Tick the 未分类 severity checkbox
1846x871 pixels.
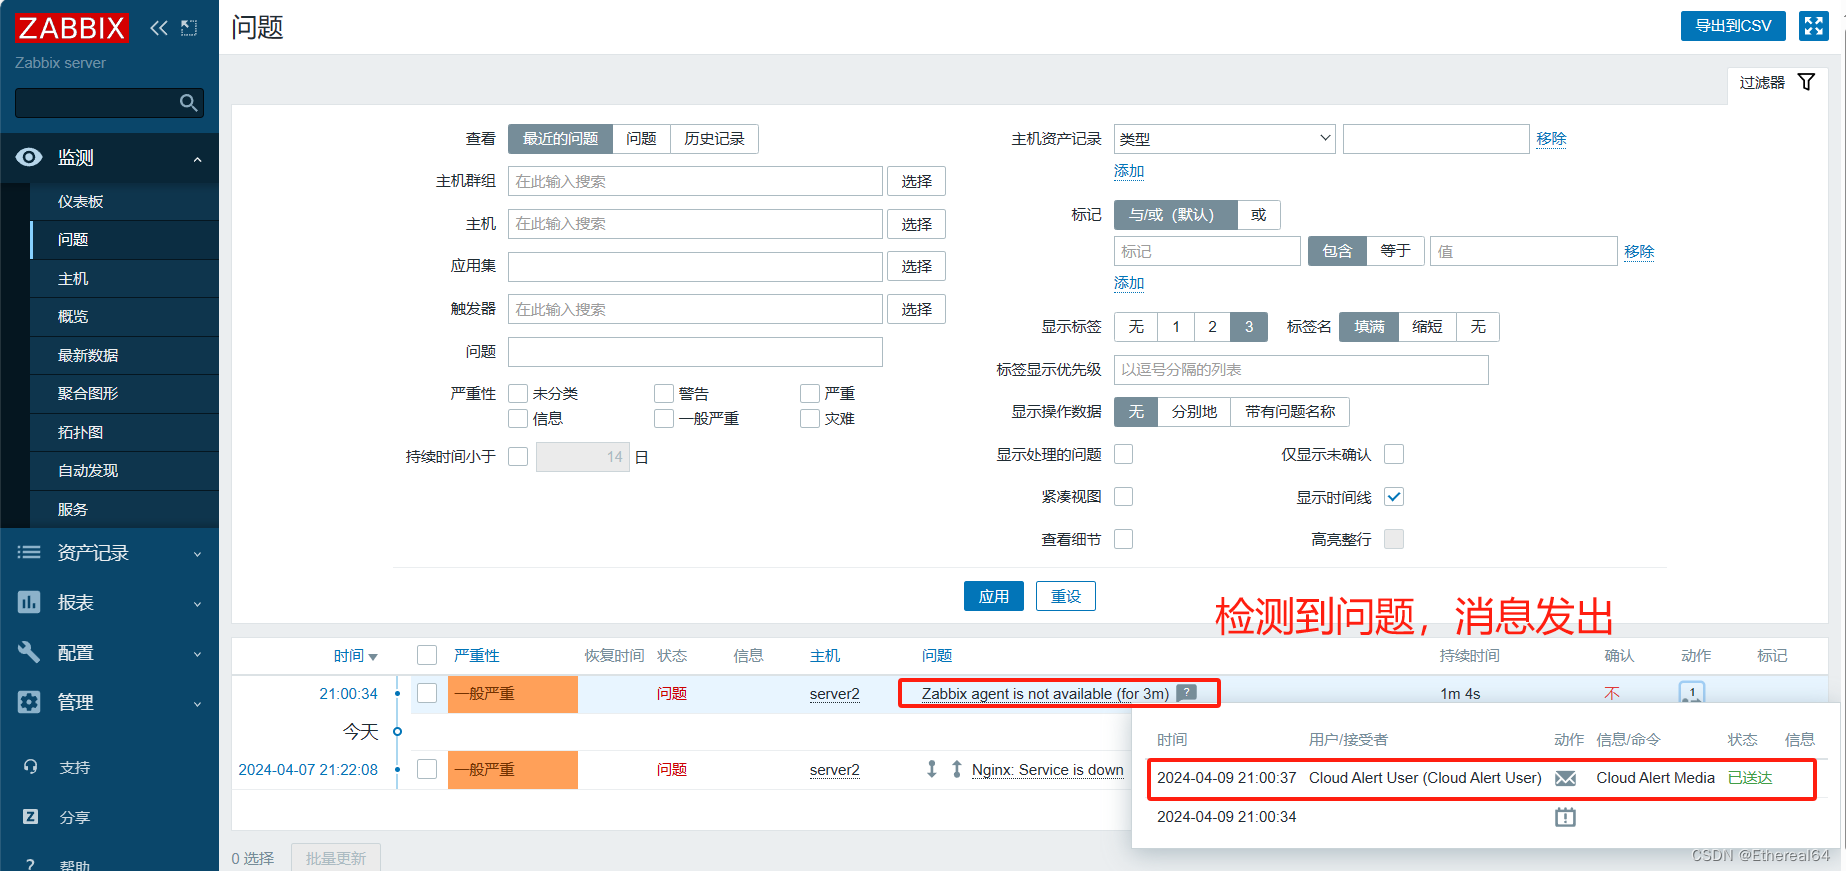pyautogui.click(x=518, y=393)
